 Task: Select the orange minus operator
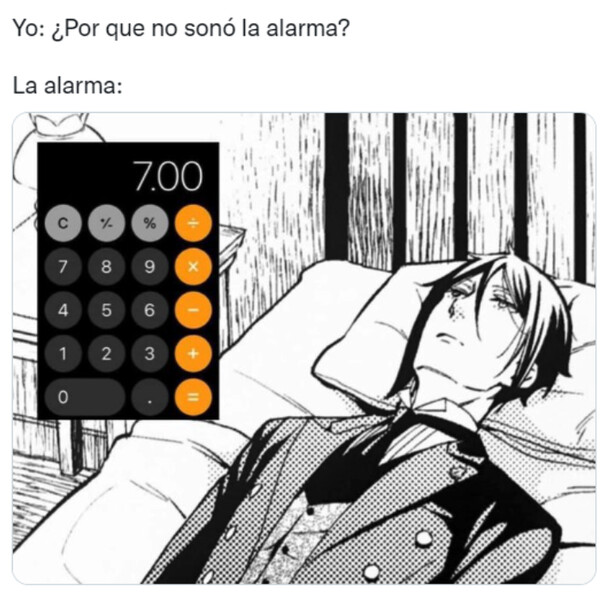[193, 310]
